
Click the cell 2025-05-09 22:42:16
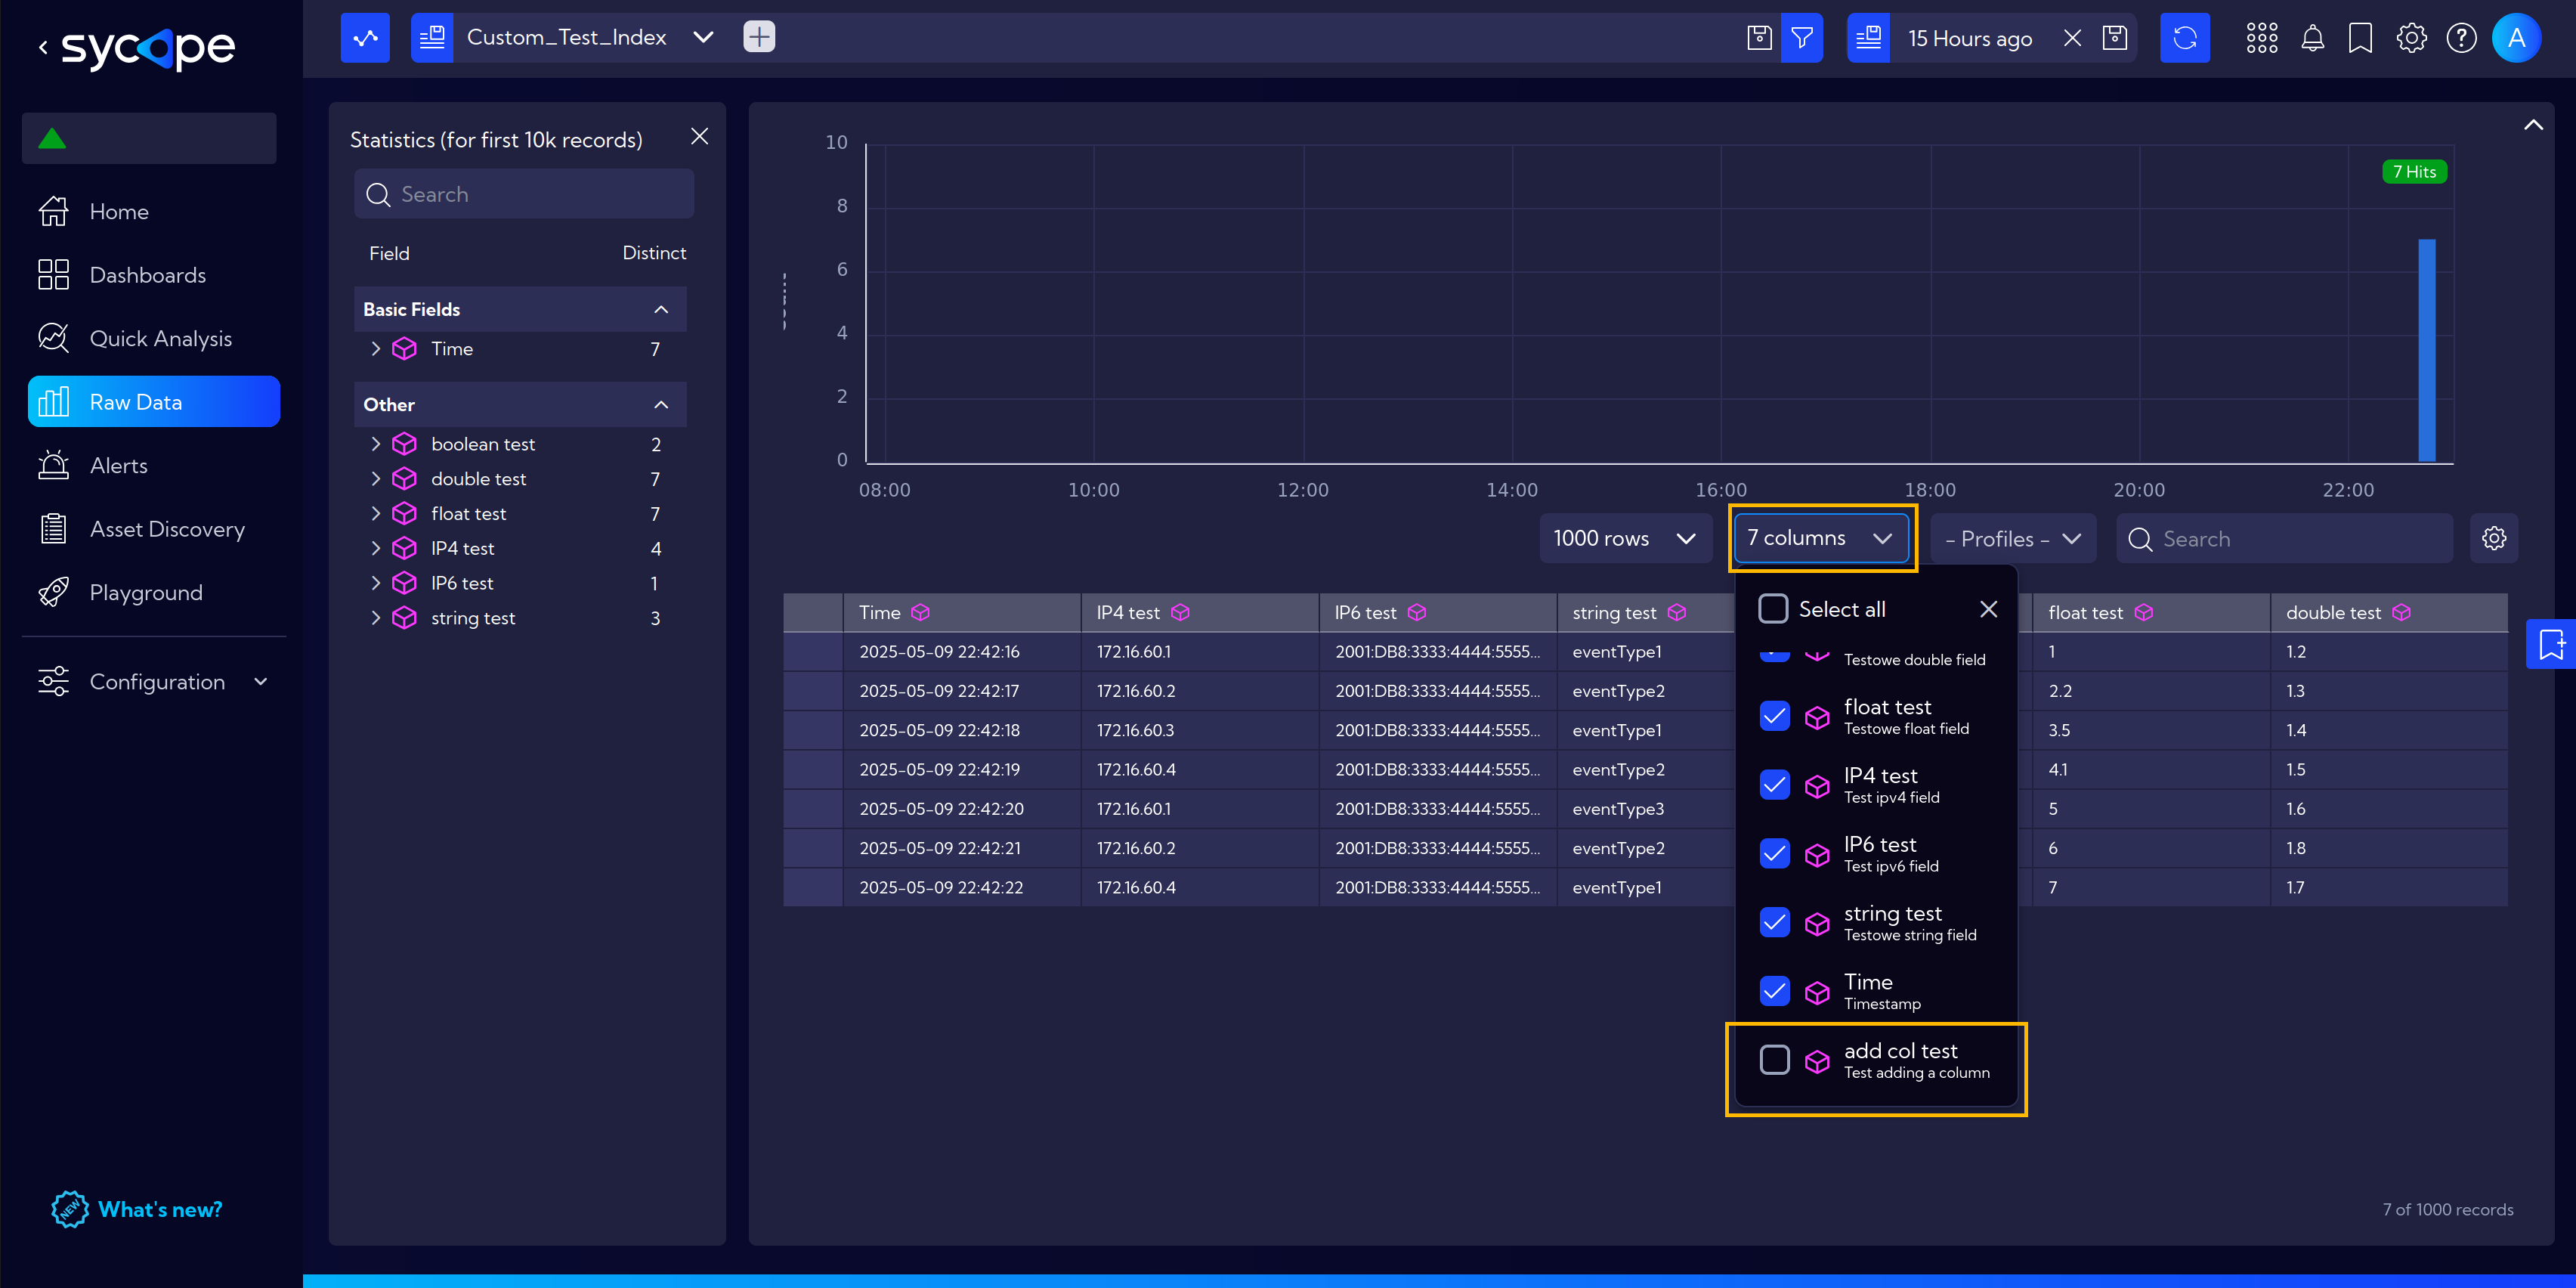pos(939,651)
